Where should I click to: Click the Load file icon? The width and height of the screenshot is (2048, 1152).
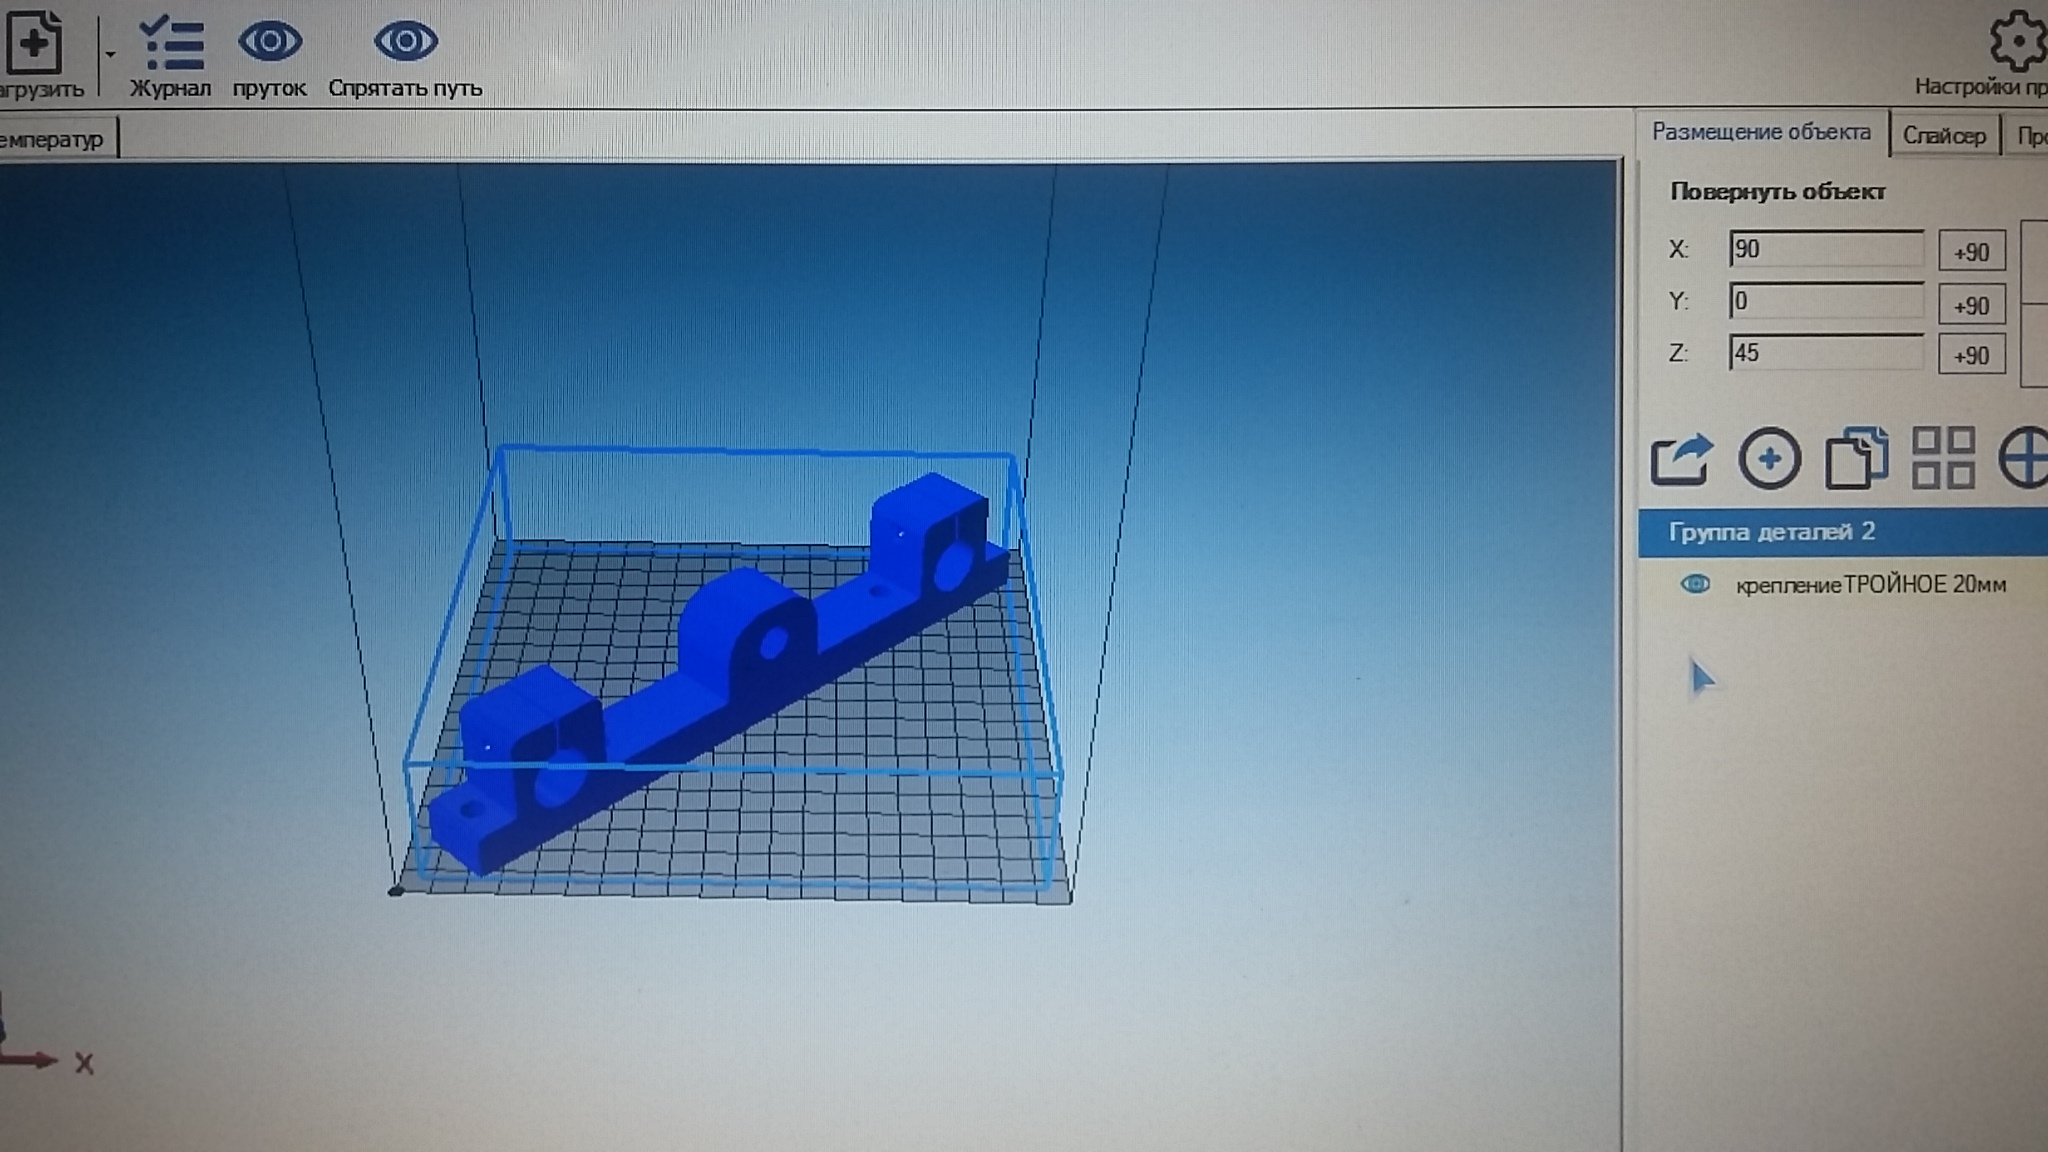[x=35, y=43]
